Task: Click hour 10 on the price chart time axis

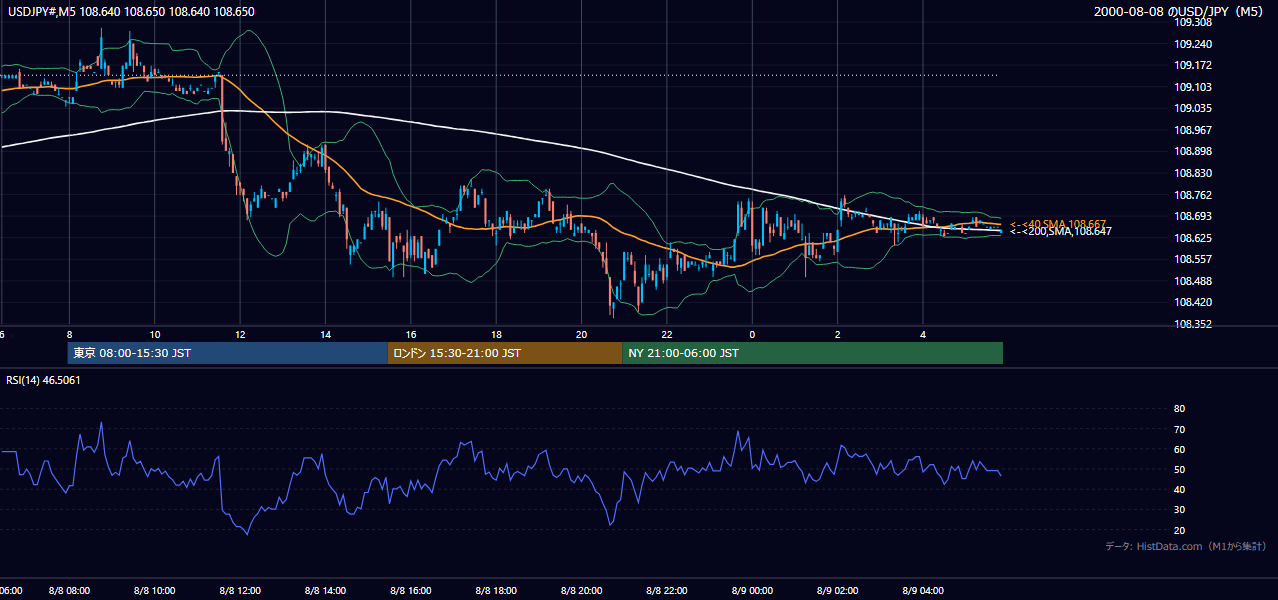Action: [x=154, y=334]
